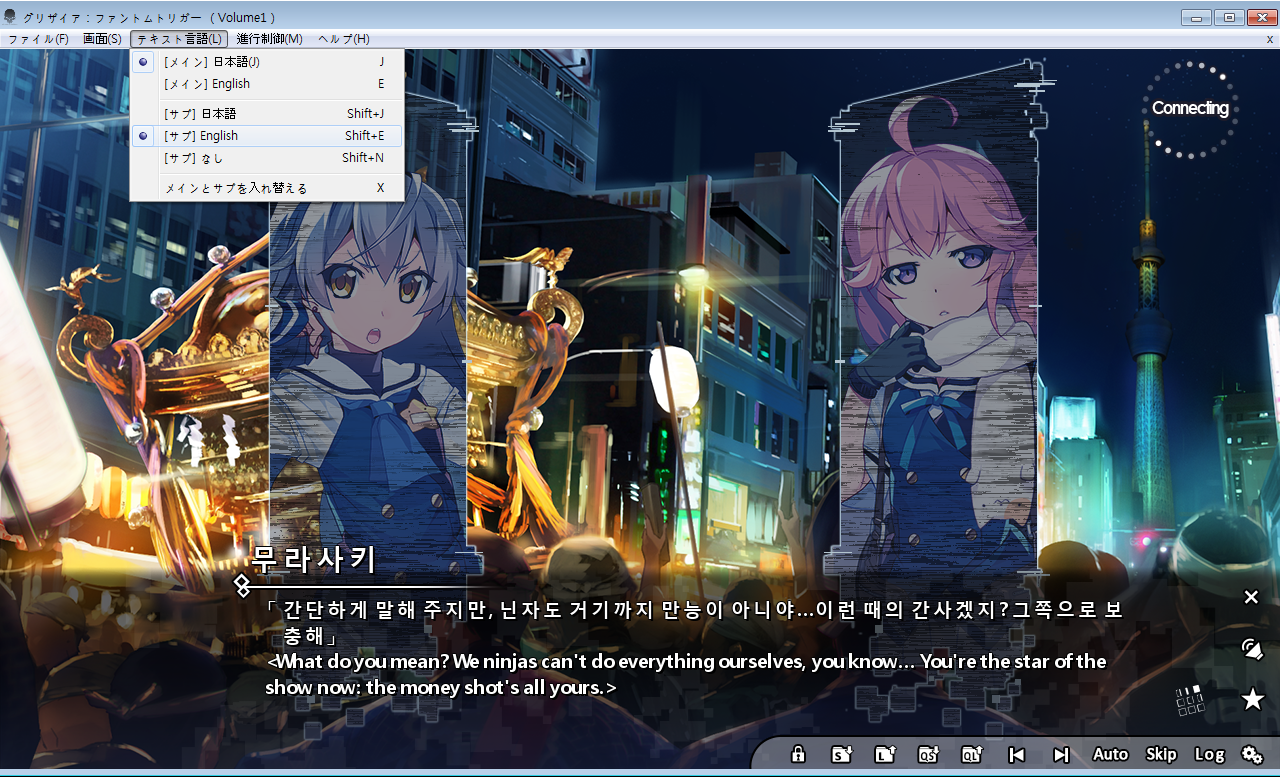1280x777 pixels.
Task: Open the Save (S) icon
Action: [842, 754]
